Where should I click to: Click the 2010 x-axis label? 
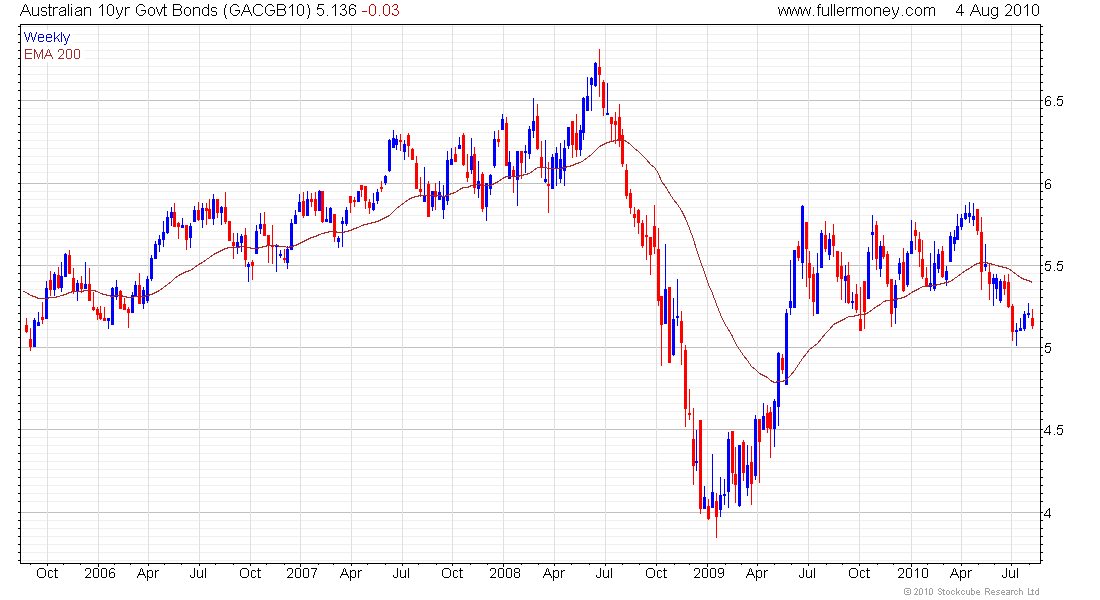[x=913, y=573]
